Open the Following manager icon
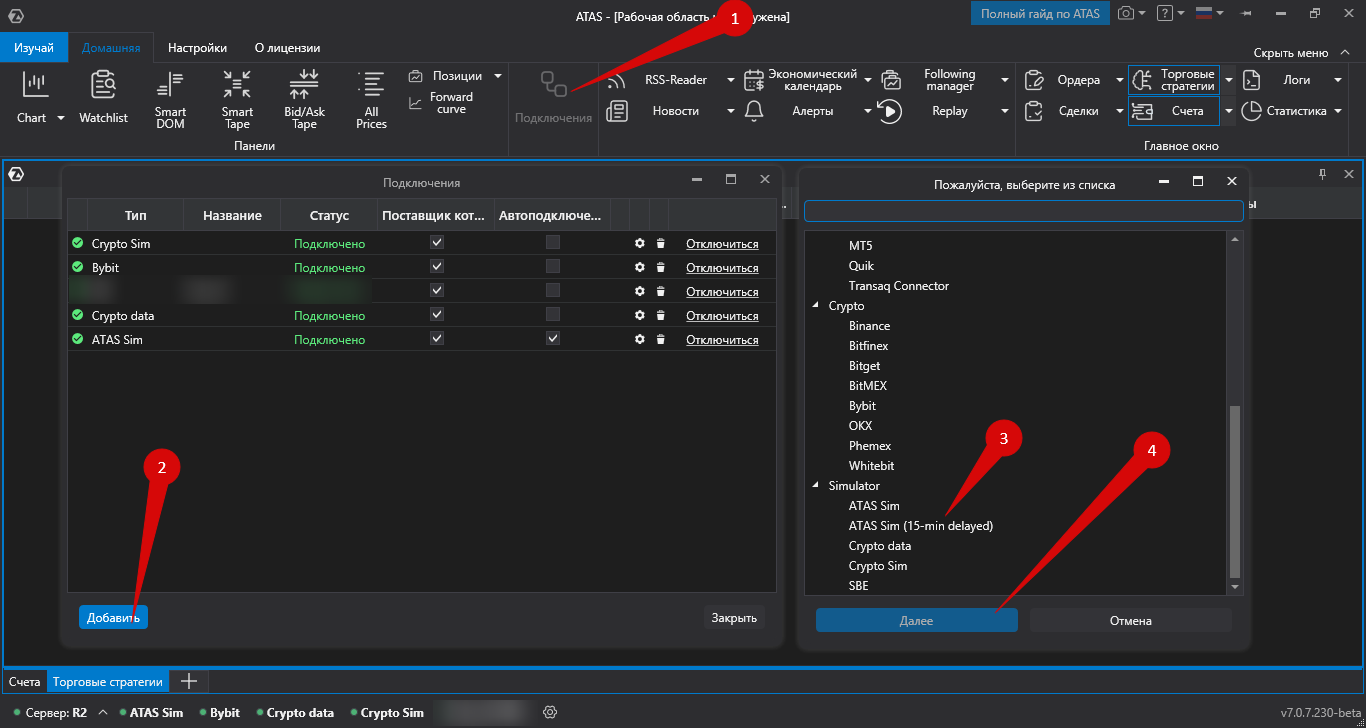The image size is (1366, 728). [x=890, y=80]
